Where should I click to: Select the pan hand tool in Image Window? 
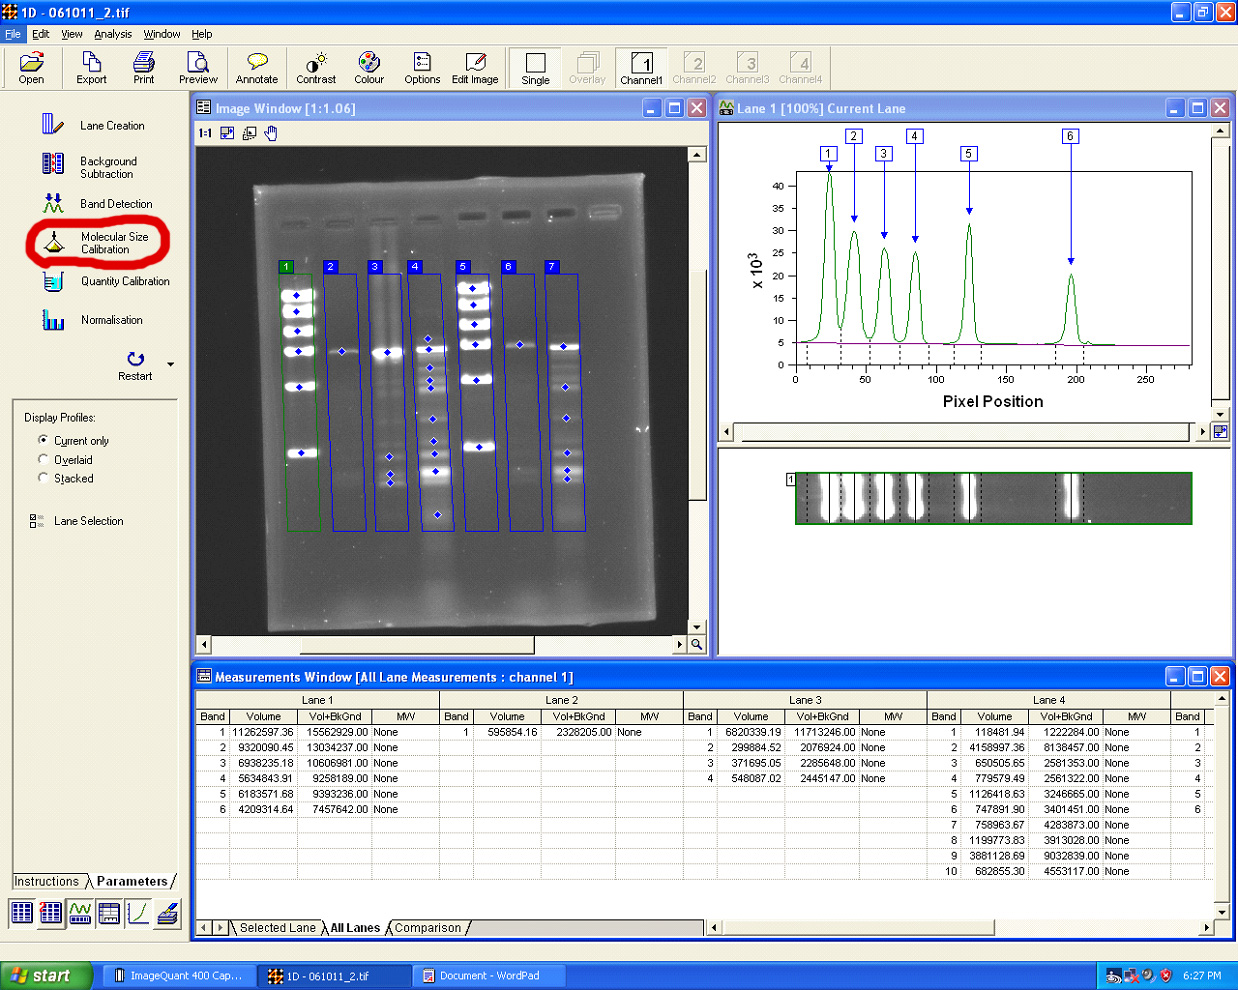click(x=271, y=133)
